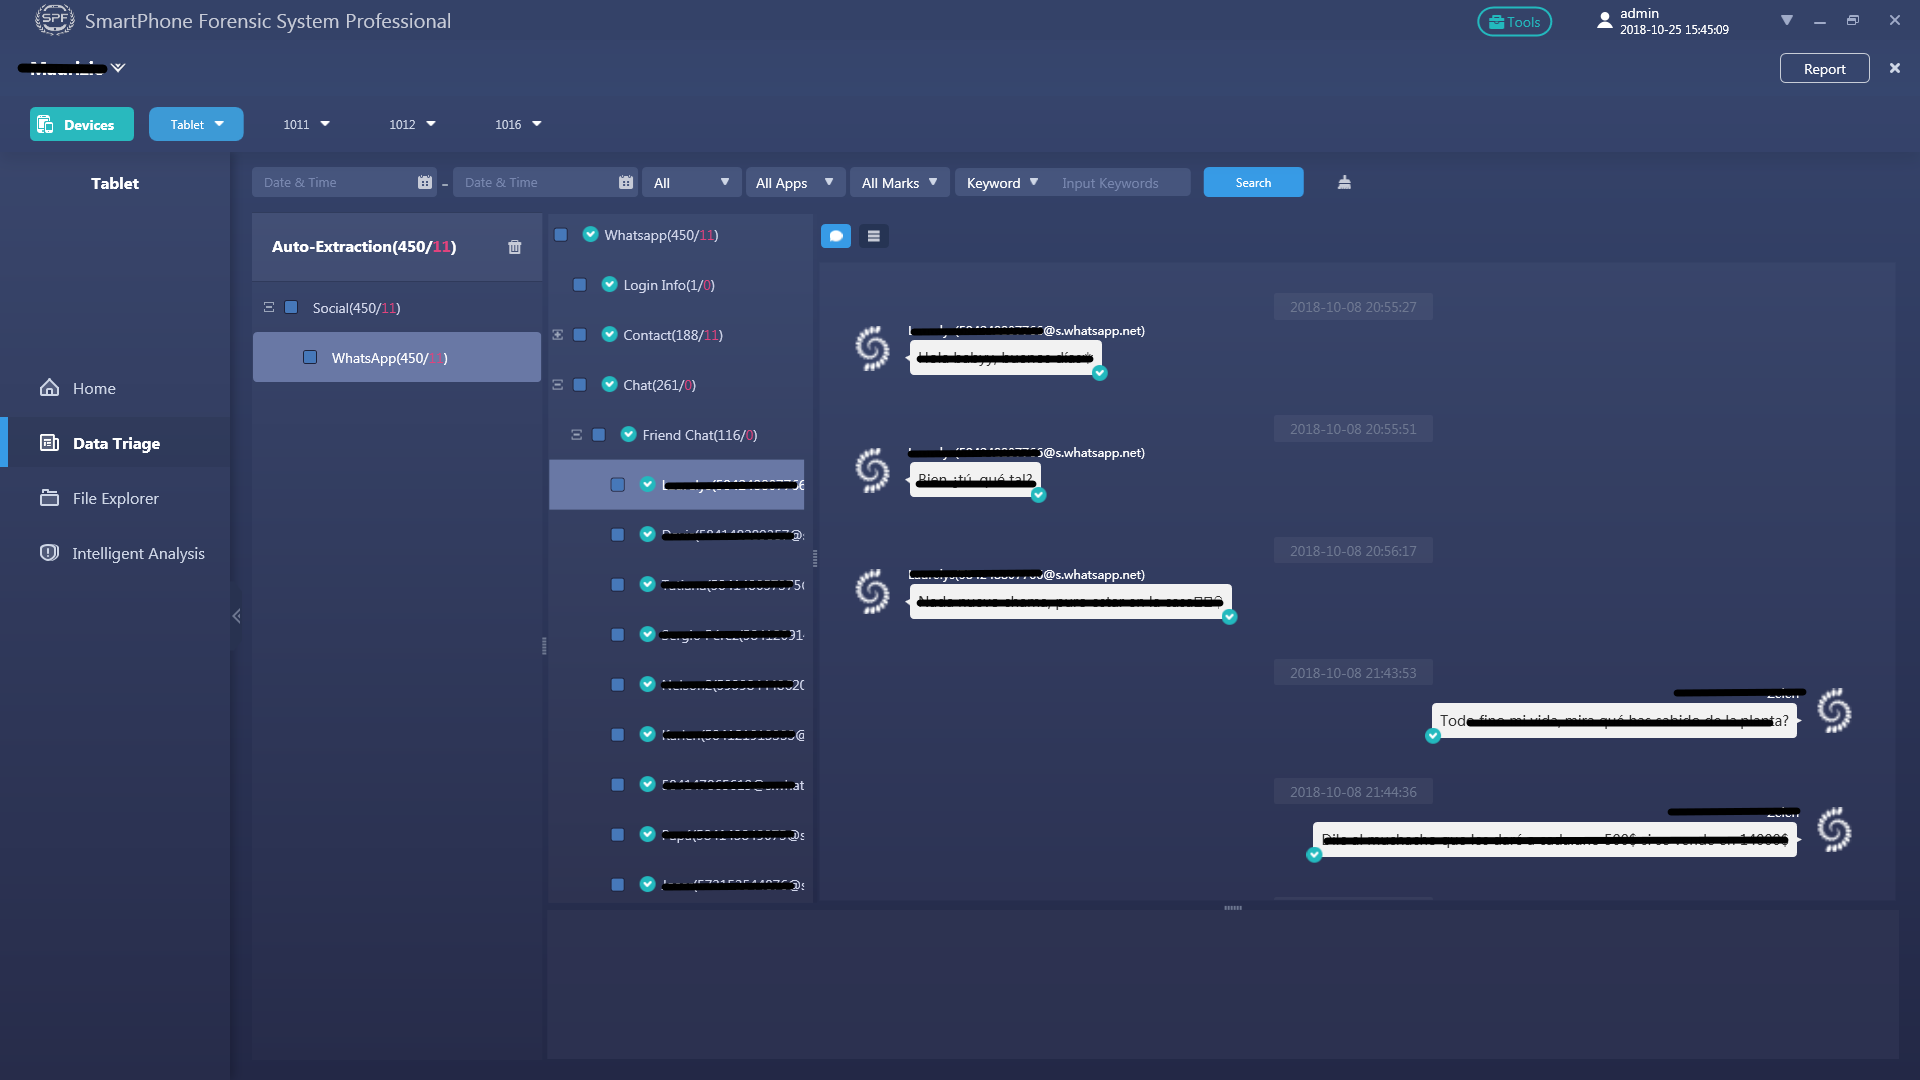Click the export icon next to Search
The height and width of the screenshot is (1080, 1920).
(1344, 182)
